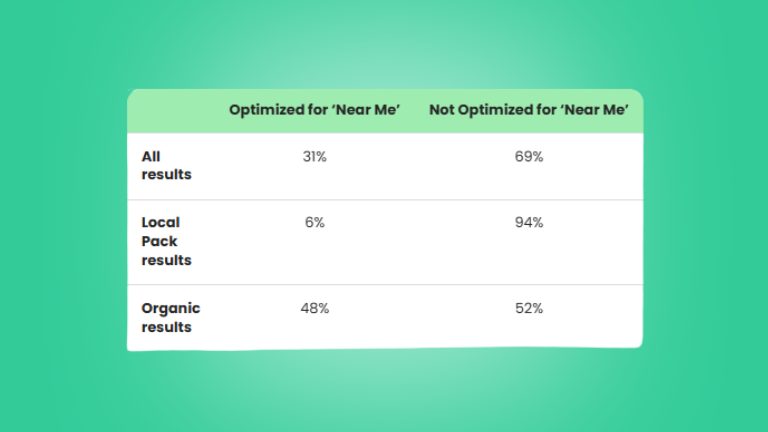Click the divider line above Organic results row
768x432 pixels.
[x=385, y=285]
